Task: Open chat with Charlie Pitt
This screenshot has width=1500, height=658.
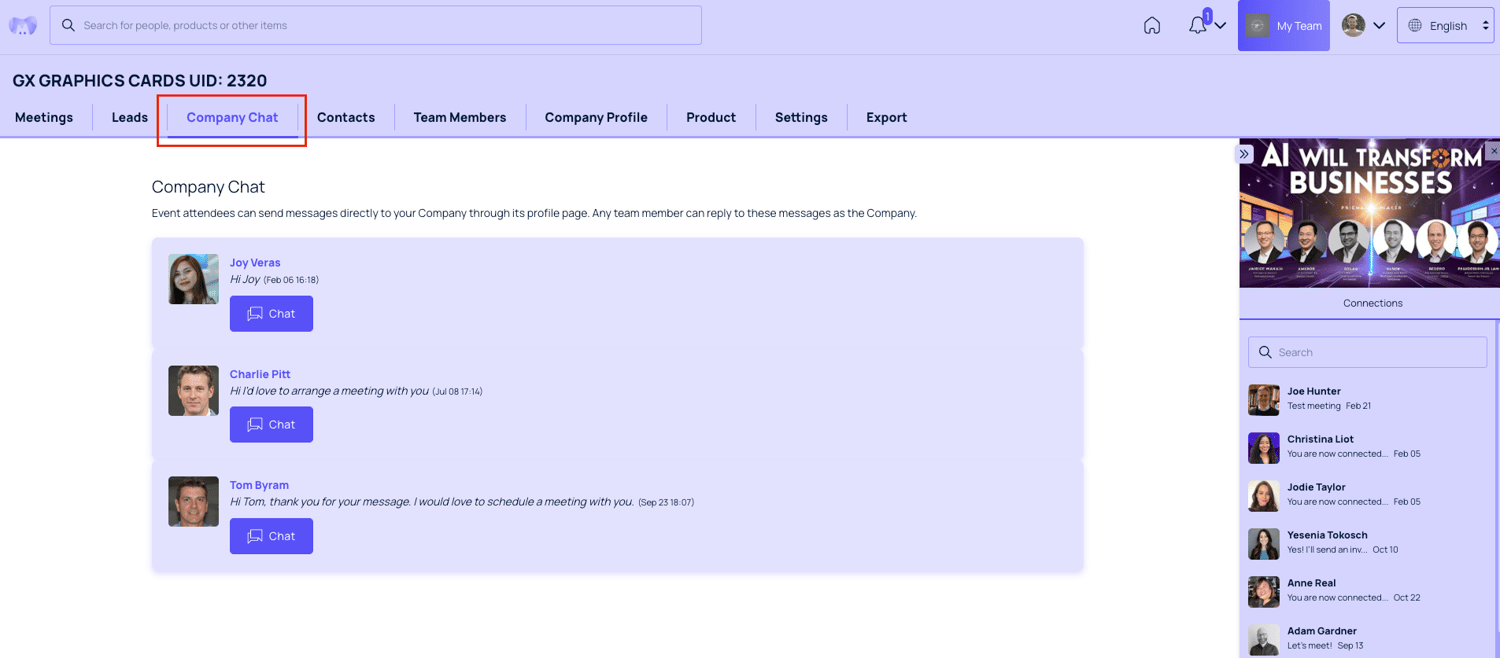Action: point(271,424)
